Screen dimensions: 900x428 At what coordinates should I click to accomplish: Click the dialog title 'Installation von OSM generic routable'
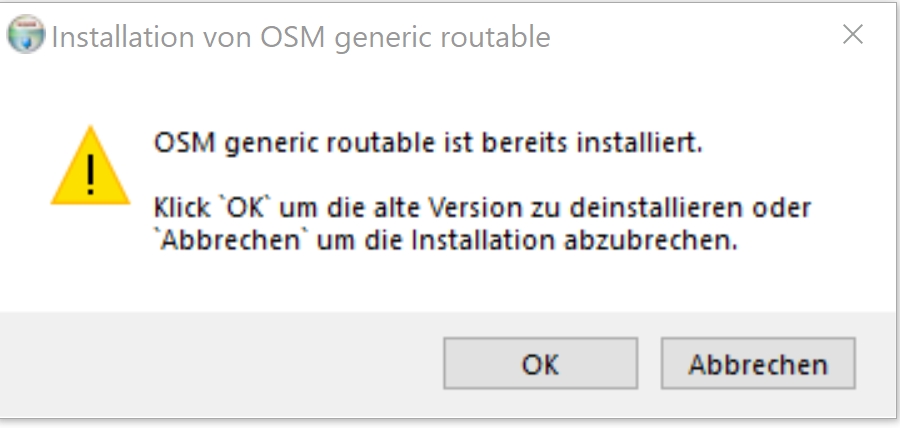pos(300,38)
